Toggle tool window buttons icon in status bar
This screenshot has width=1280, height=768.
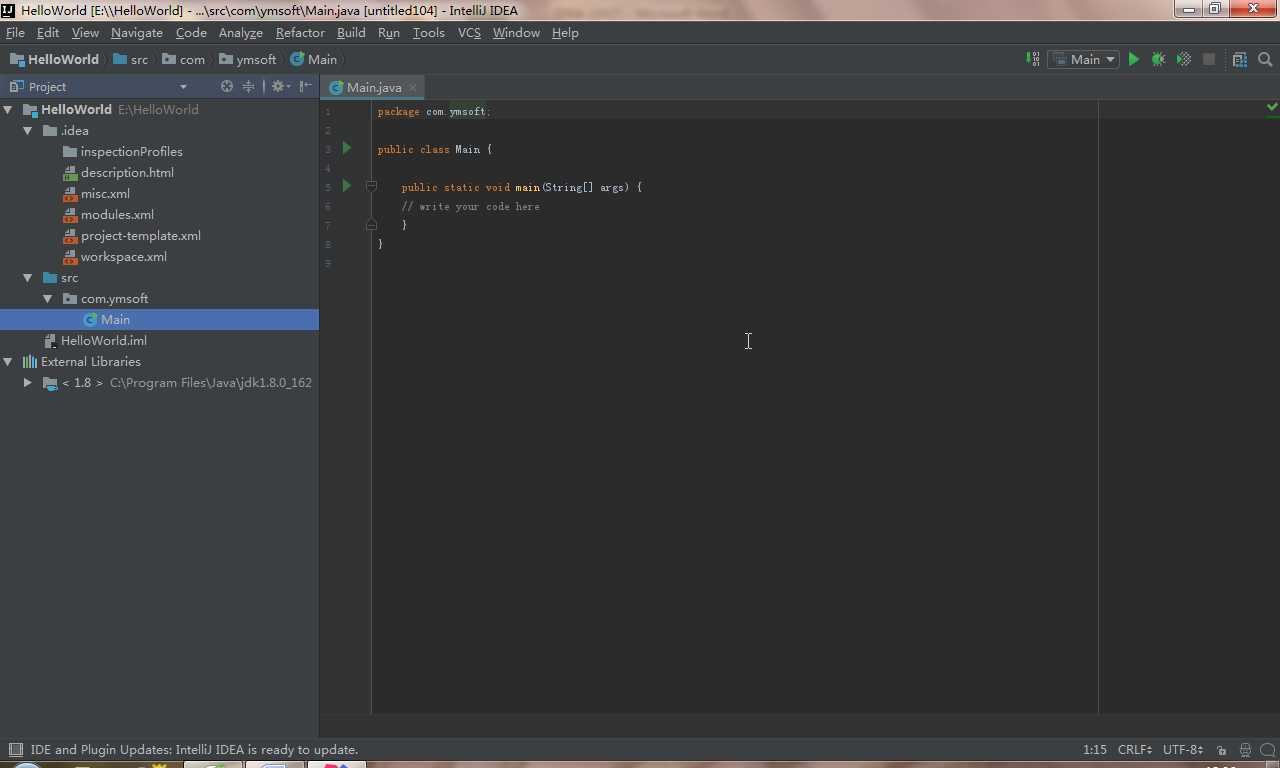[x=15, y=749]
